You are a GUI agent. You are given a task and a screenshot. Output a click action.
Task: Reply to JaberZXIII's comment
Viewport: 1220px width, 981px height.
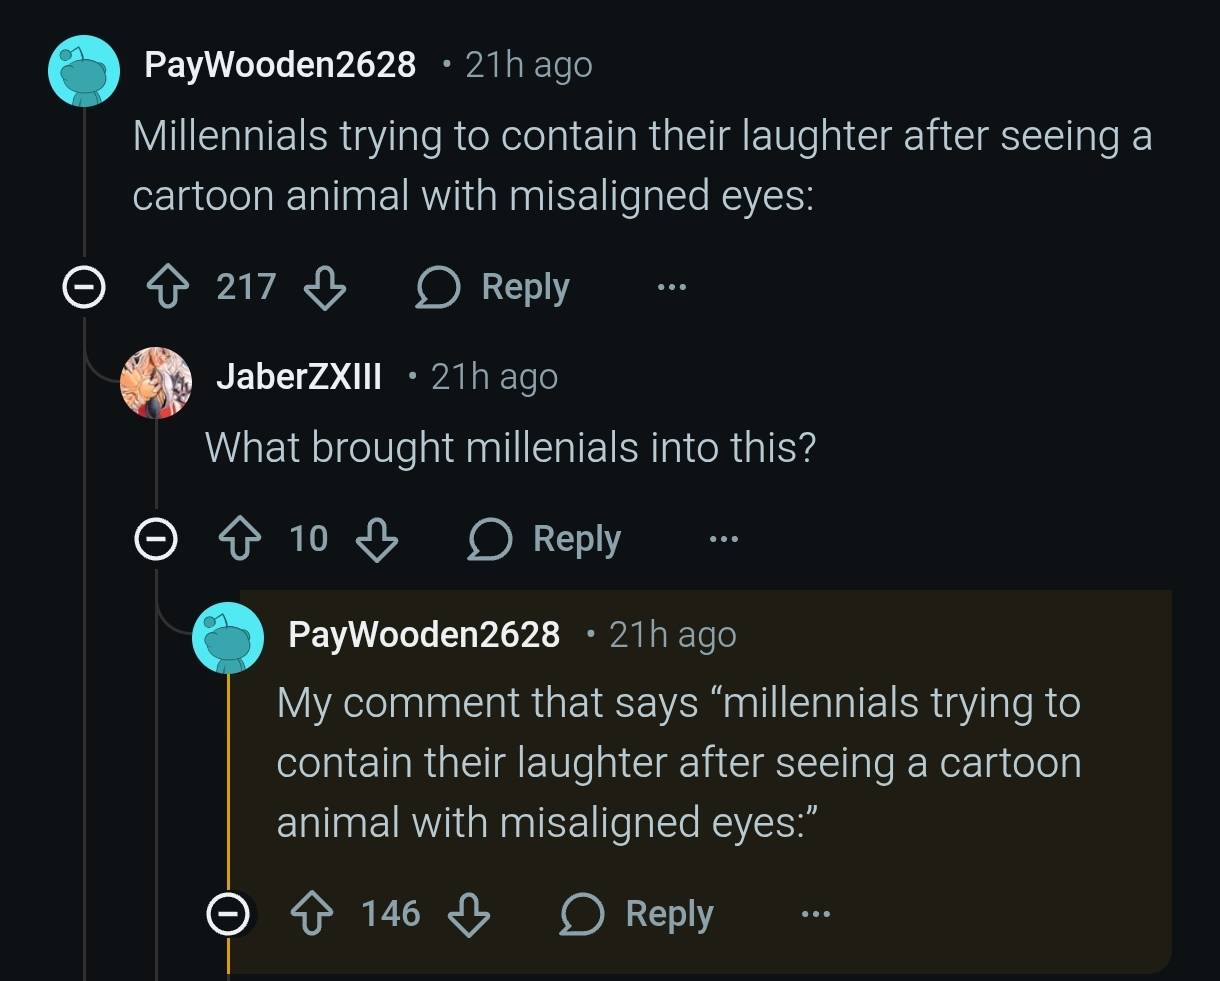[545, 540]
